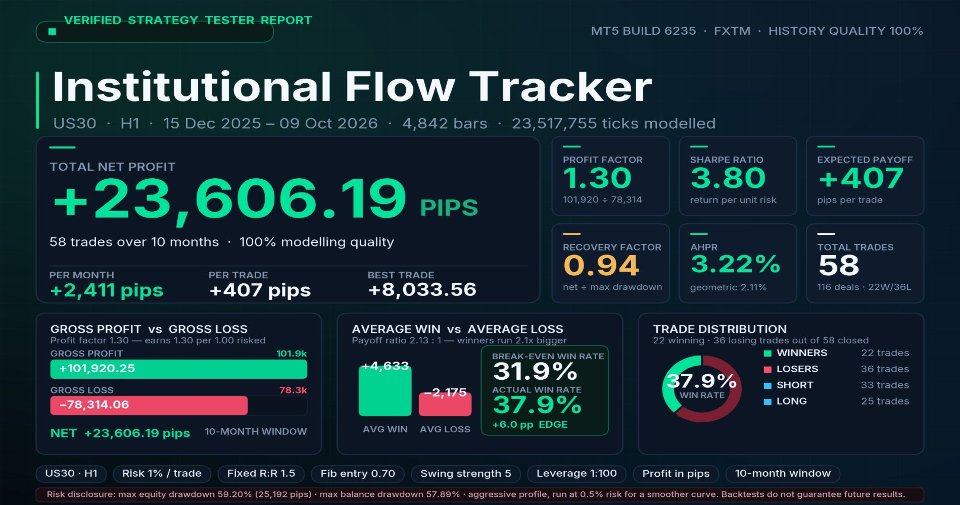Viewport: 960px width, 505px height.
Task: Open the Profit Factor 1.30 card
Action: 610,176
